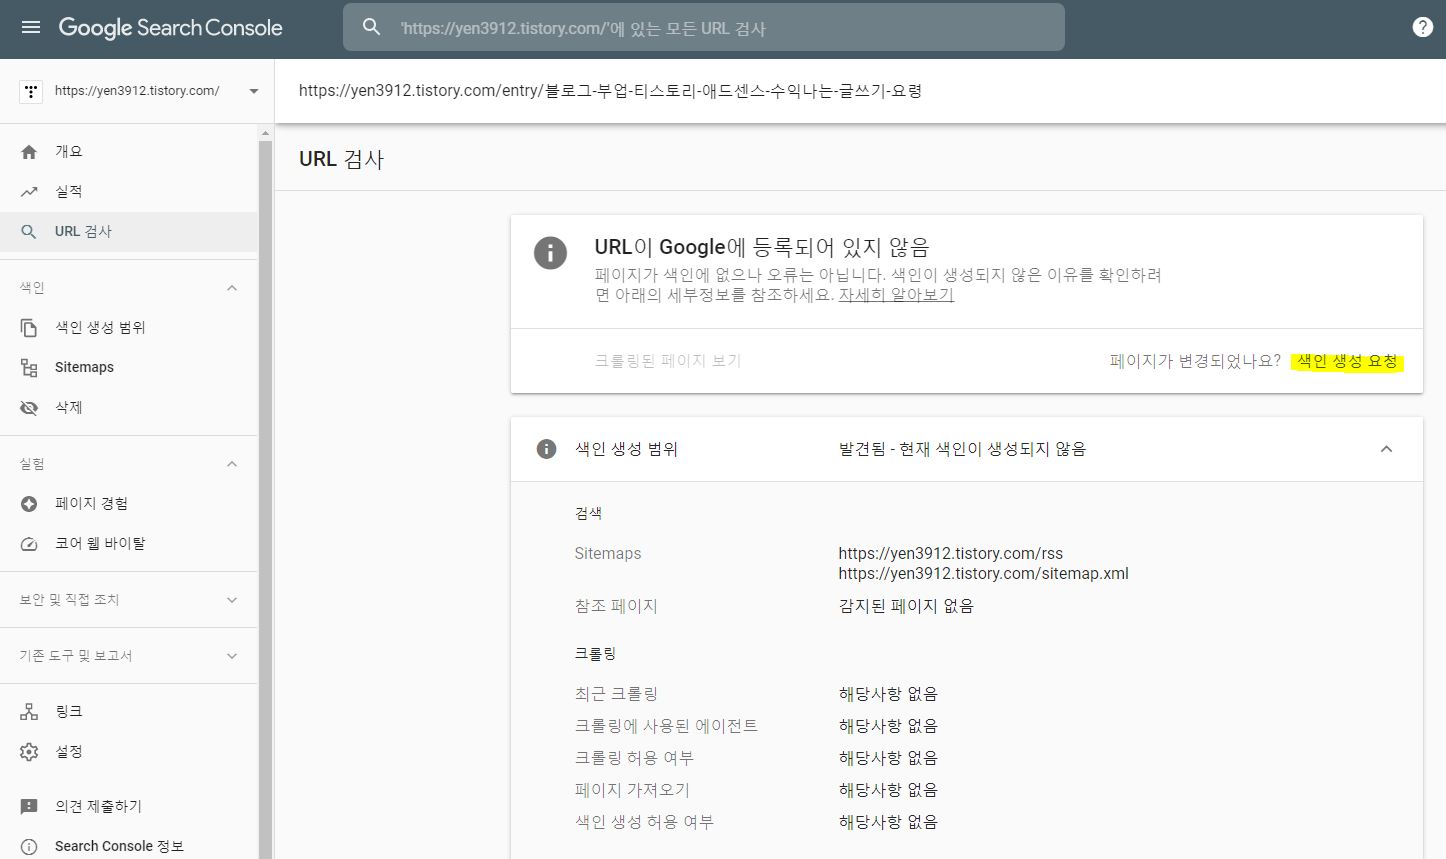Image resolution: width=1446 pixels, height=859 pixels.
Task: Click the 자세히 알아보기 link
Action: pyautogui.click(x=896, y=295)
